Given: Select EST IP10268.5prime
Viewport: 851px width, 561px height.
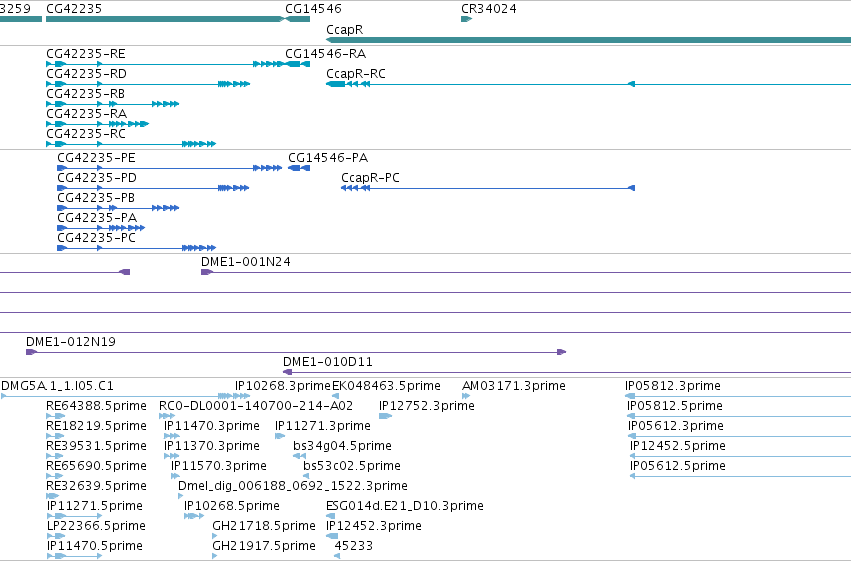Looking at the screenshot, I should (232, 506).
